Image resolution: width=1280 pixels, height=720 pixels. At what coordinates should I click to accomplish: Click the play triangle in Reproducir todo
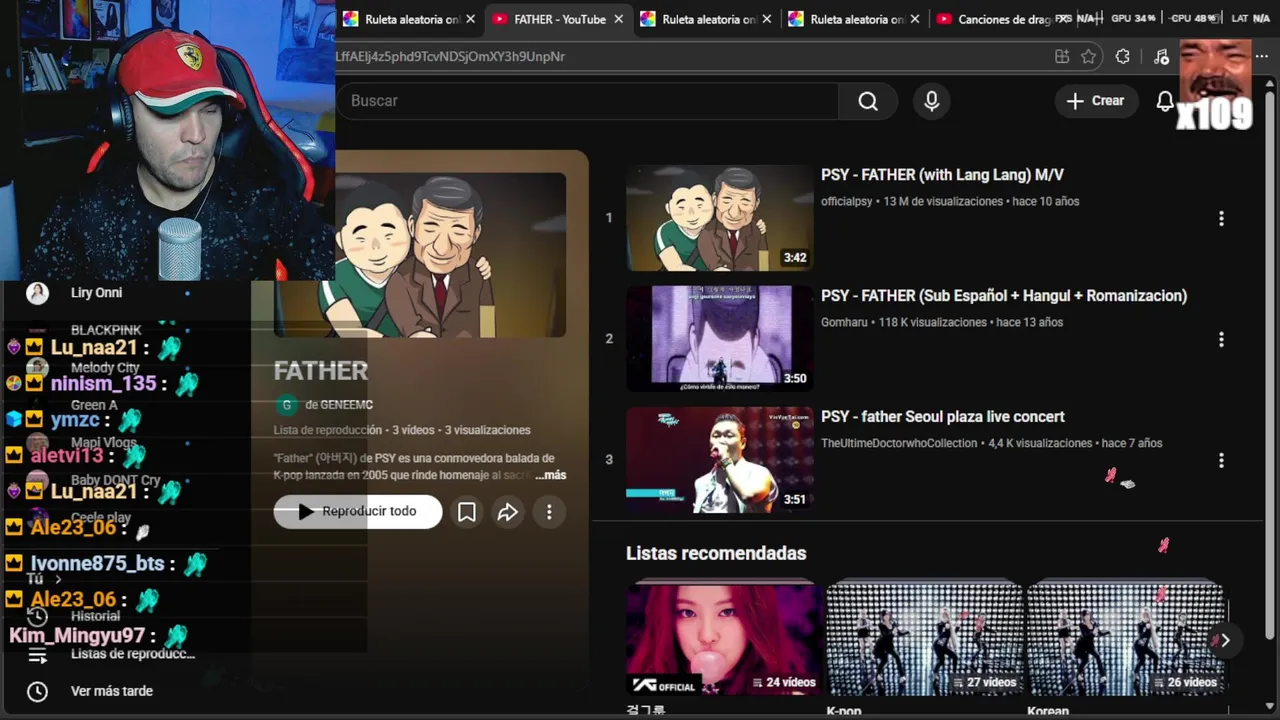click(306, 512)
